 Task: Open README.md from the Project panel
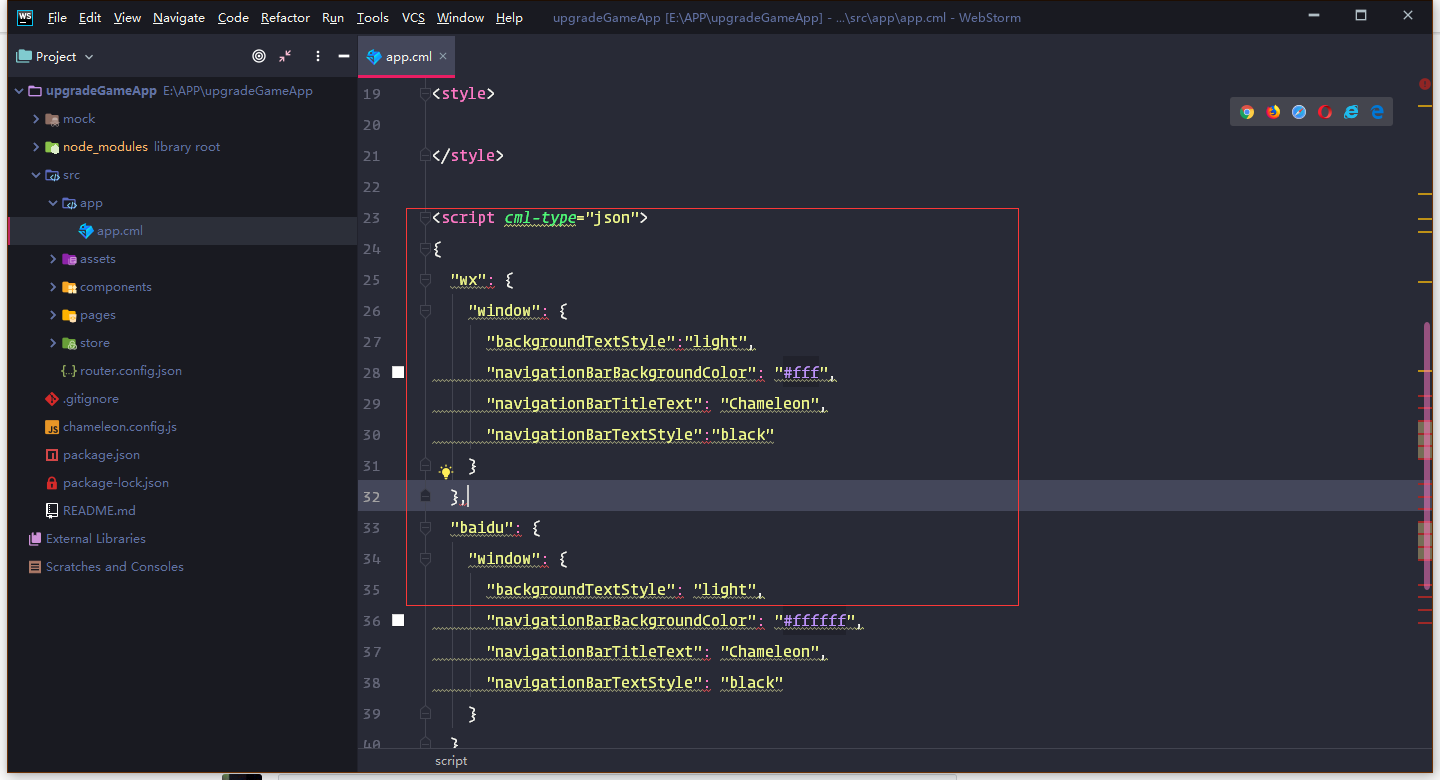[x=97, y=510]
